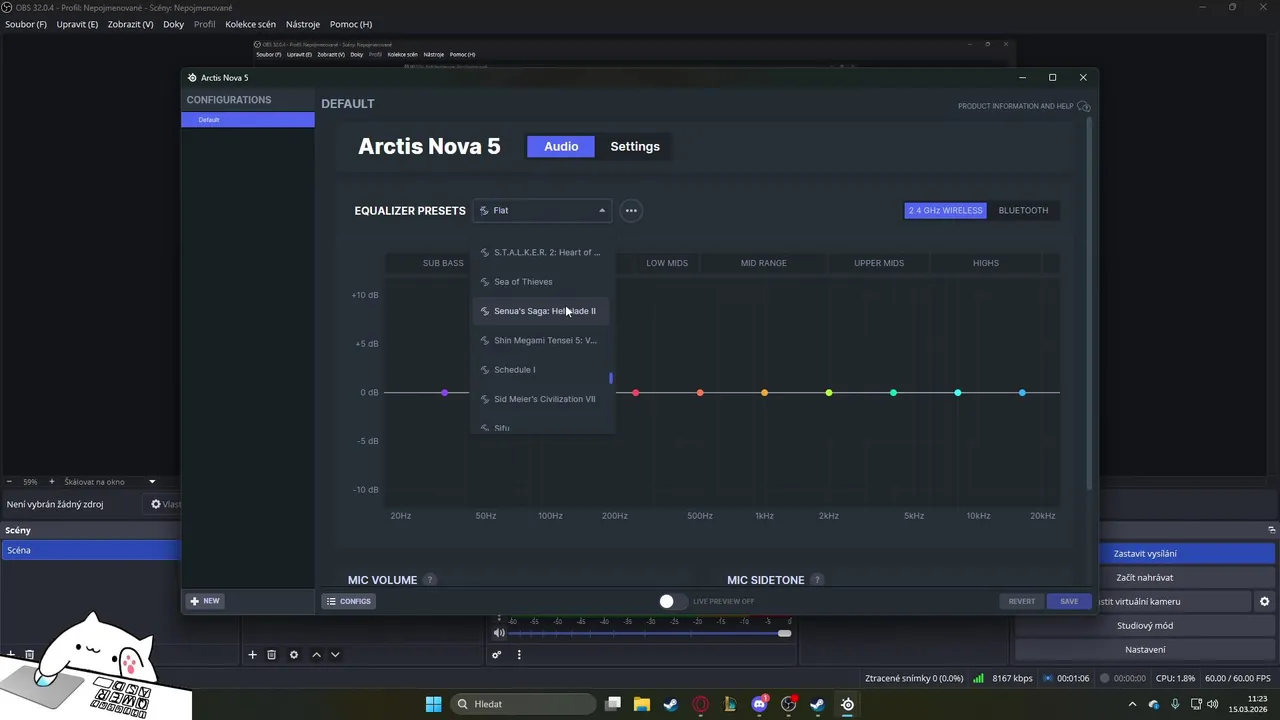Switch to the Settings tab

coord(635,147)
